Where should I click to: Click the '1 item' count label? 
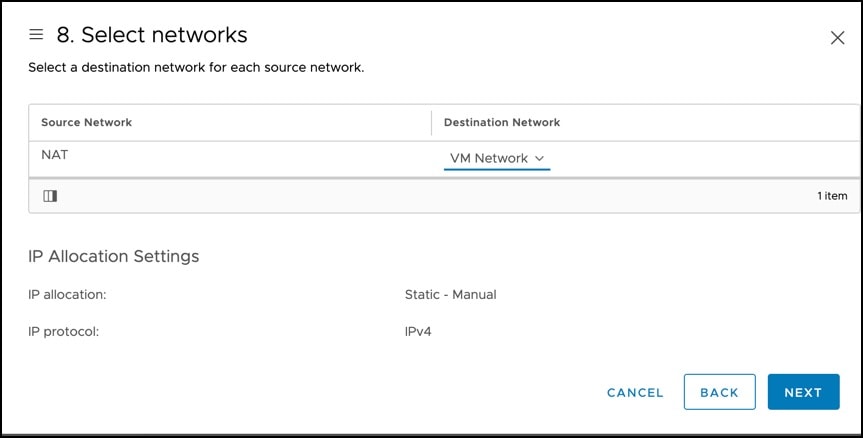[x=832, y=196]
